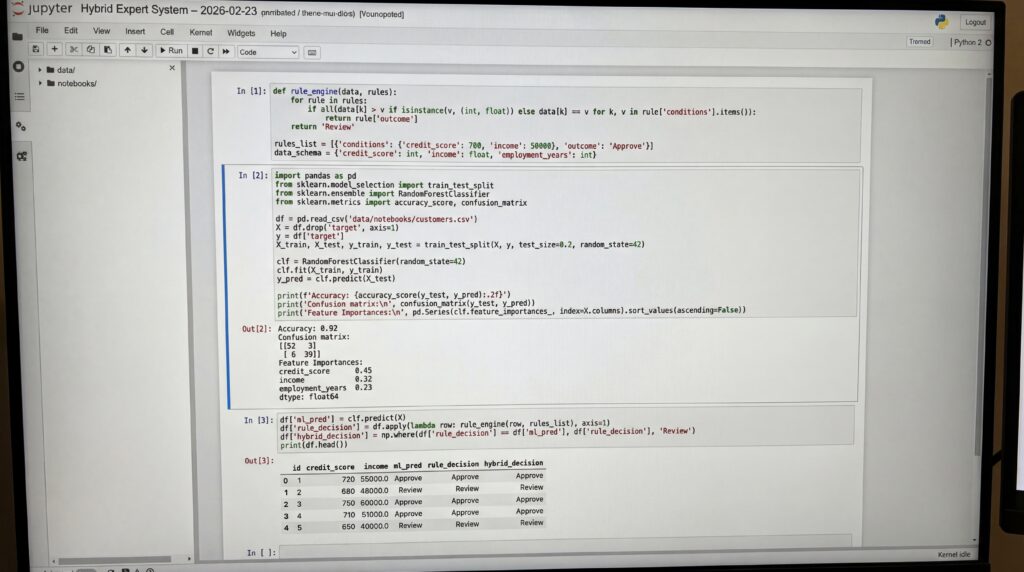Image resolution: width=1024 pixels, height=572 pixels.
Task: Restart and run all with fast-forward icon
Action: [x=226, y=51]
